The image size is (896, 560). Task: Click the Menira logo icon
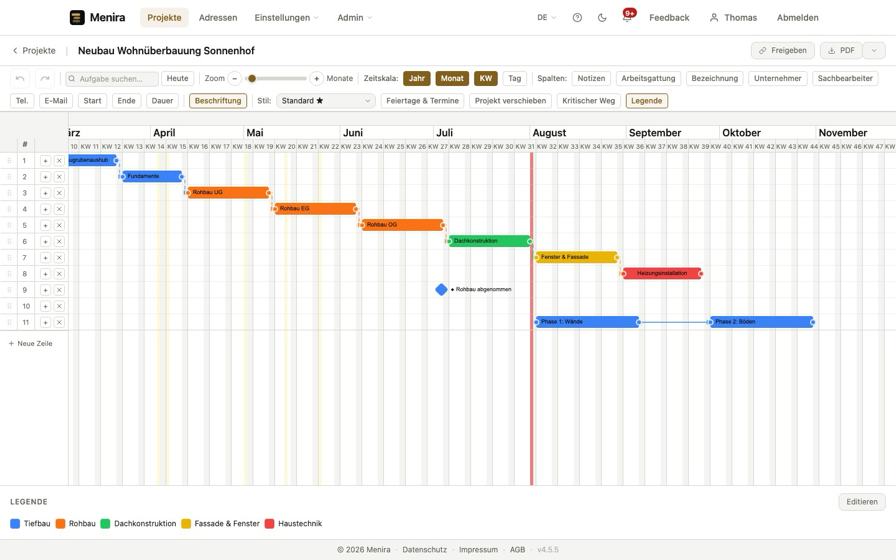point(77,18)
